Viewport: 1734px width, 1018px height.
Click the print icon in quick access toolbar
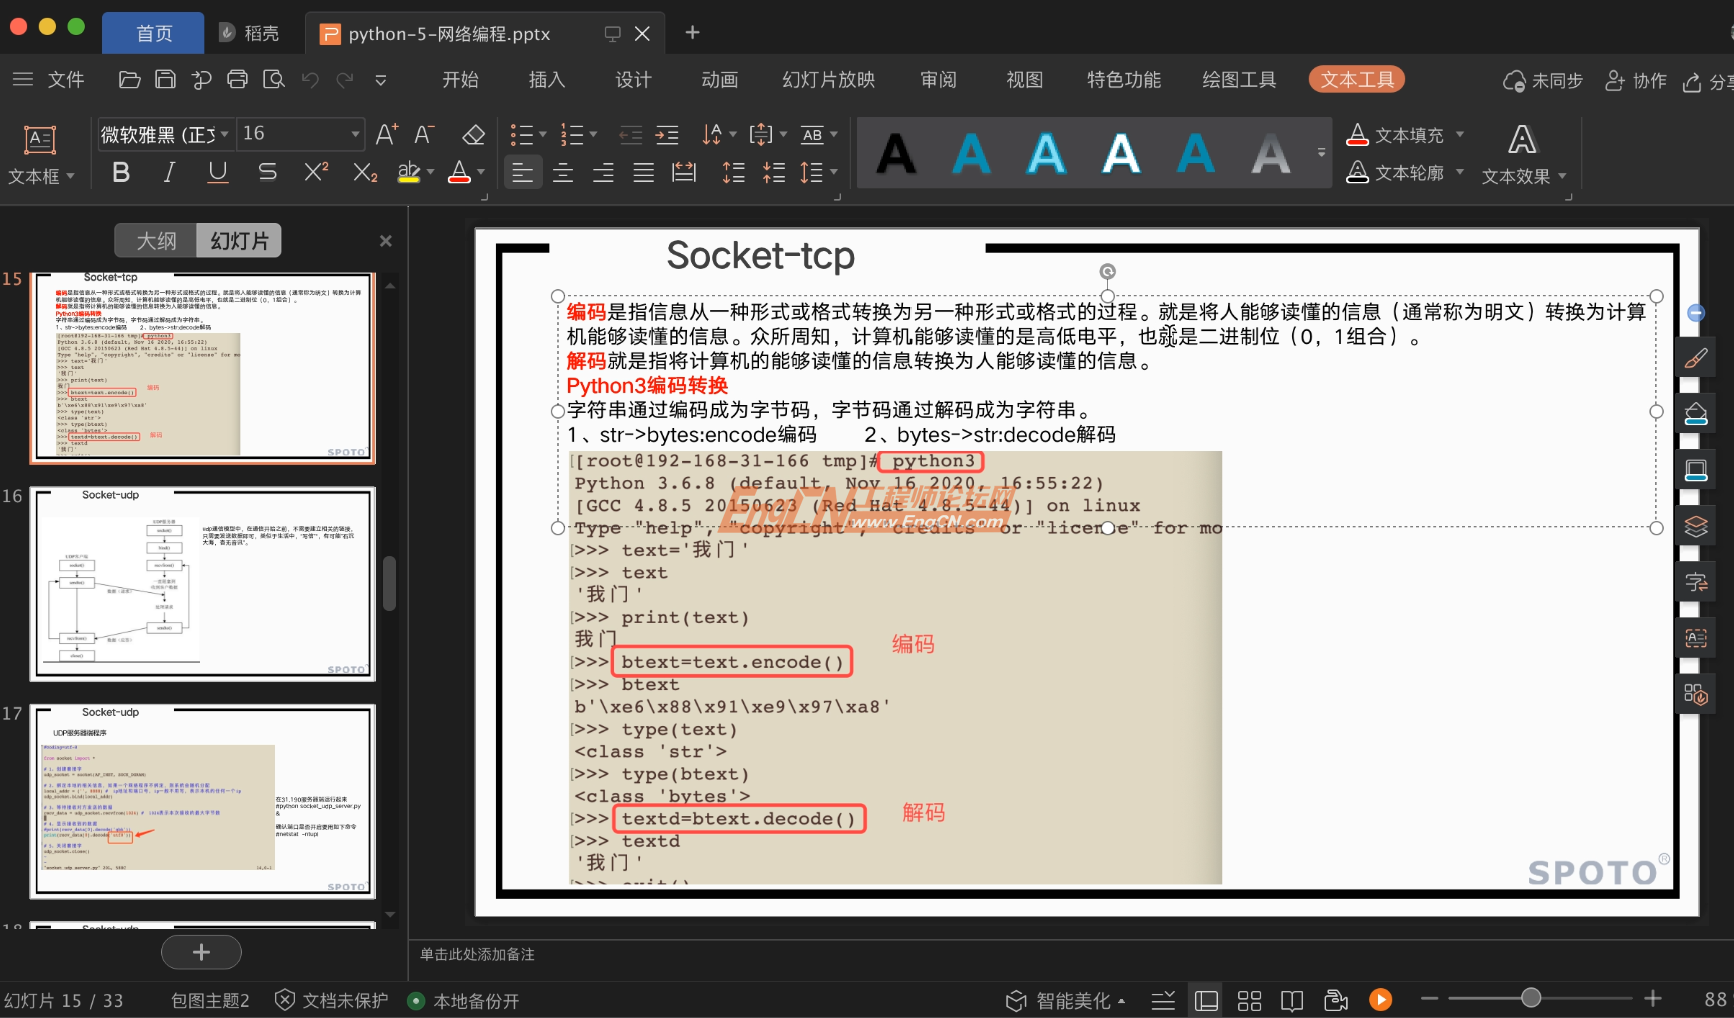tap(237, 79)
